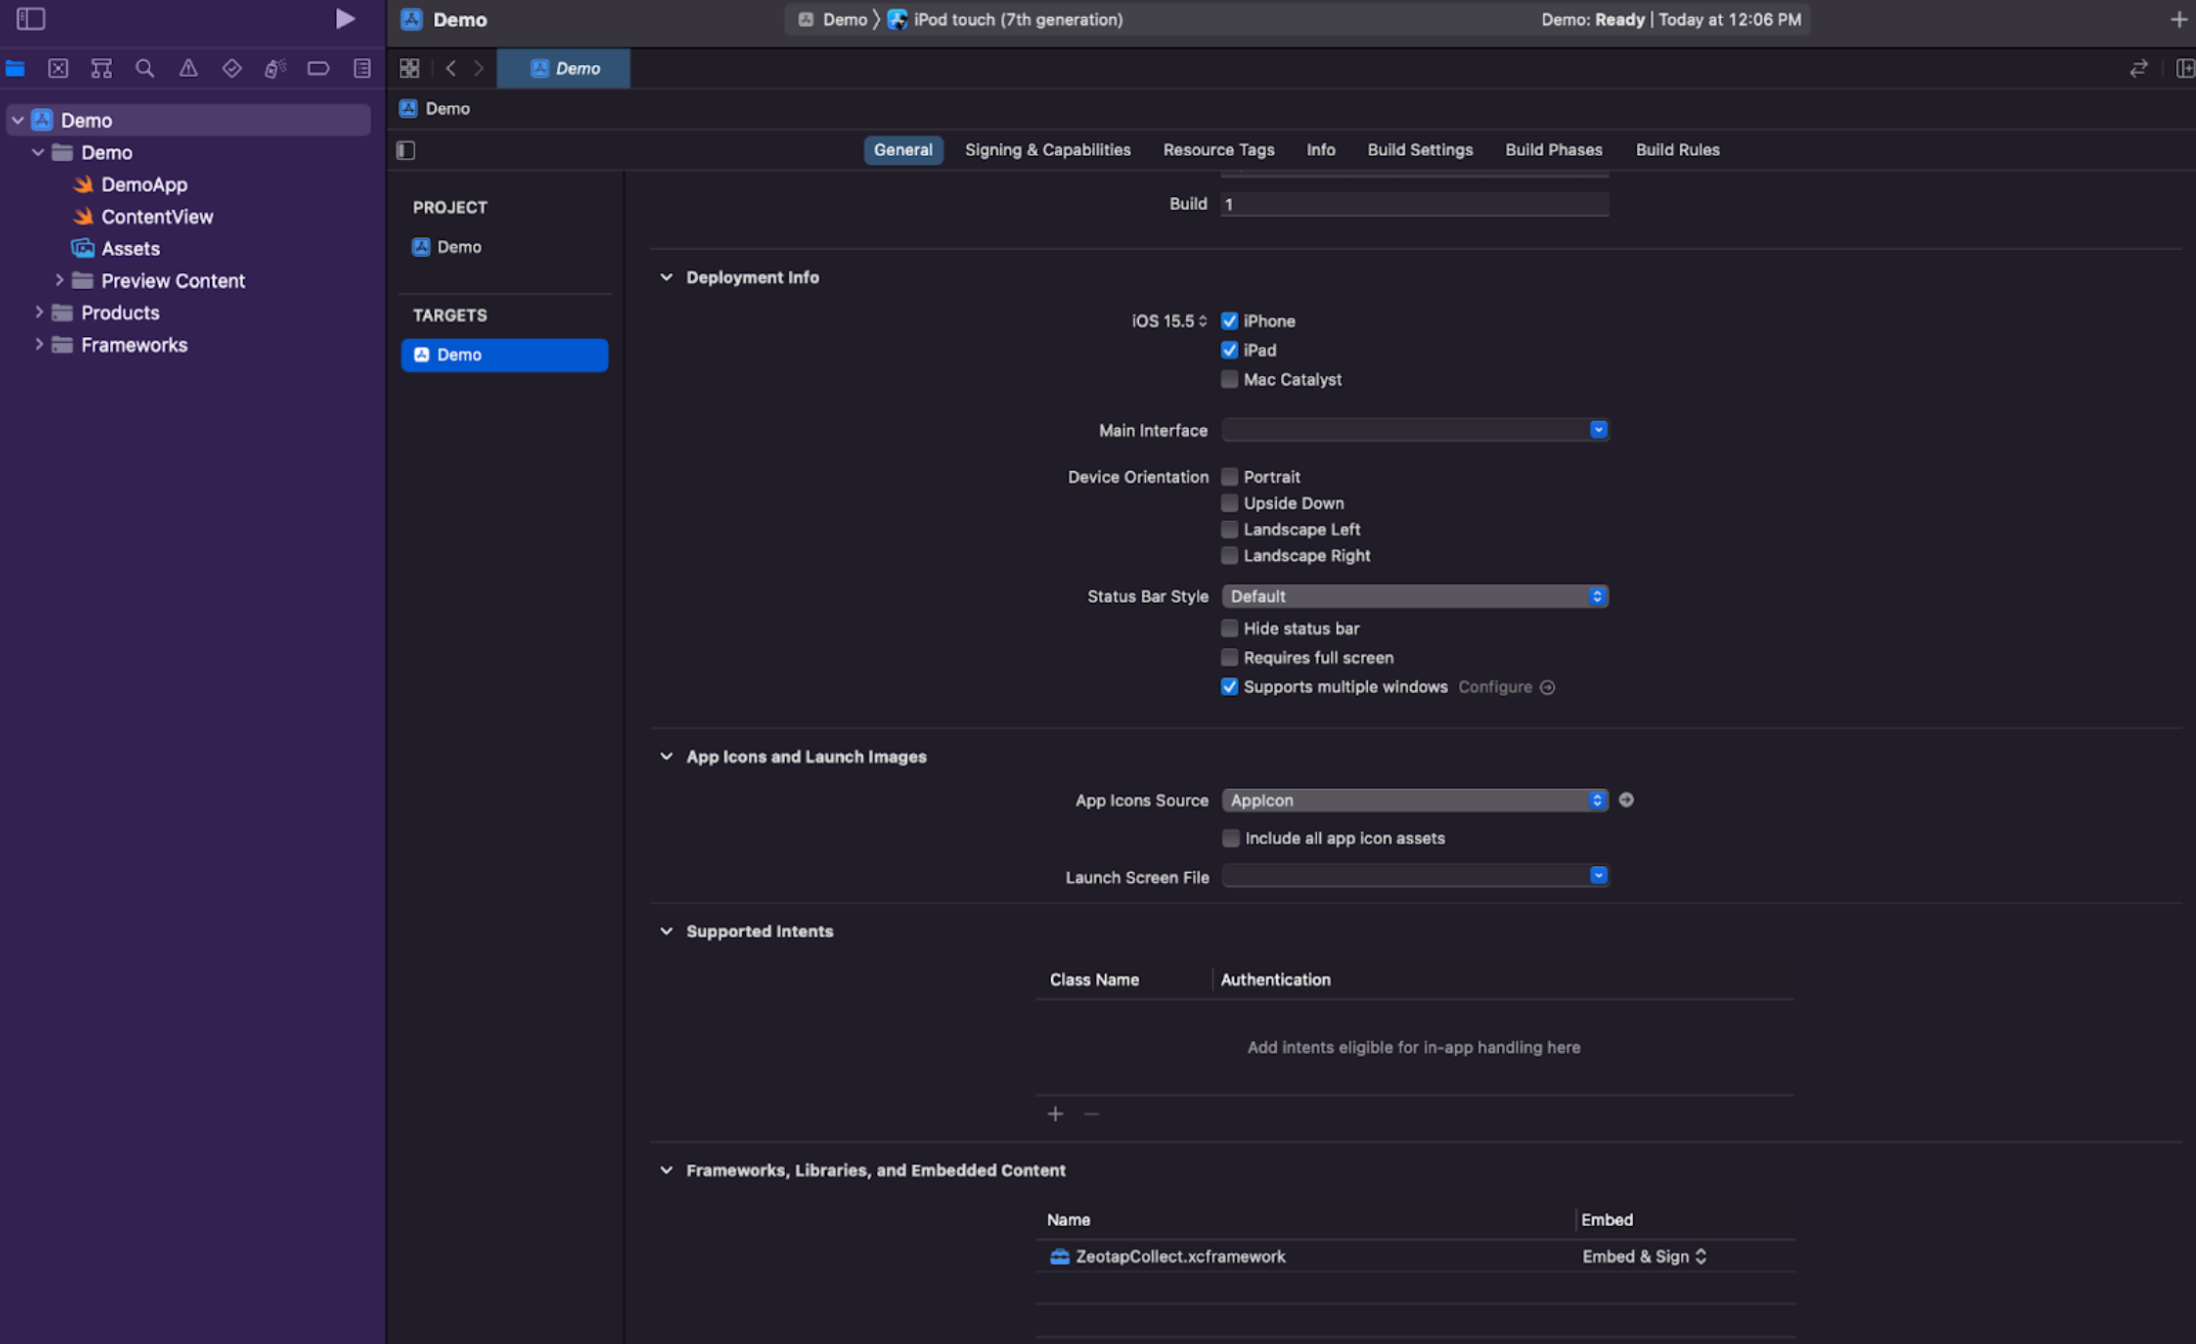Click Configure next to Supports multiple windows

click(x=1496, y=687)
